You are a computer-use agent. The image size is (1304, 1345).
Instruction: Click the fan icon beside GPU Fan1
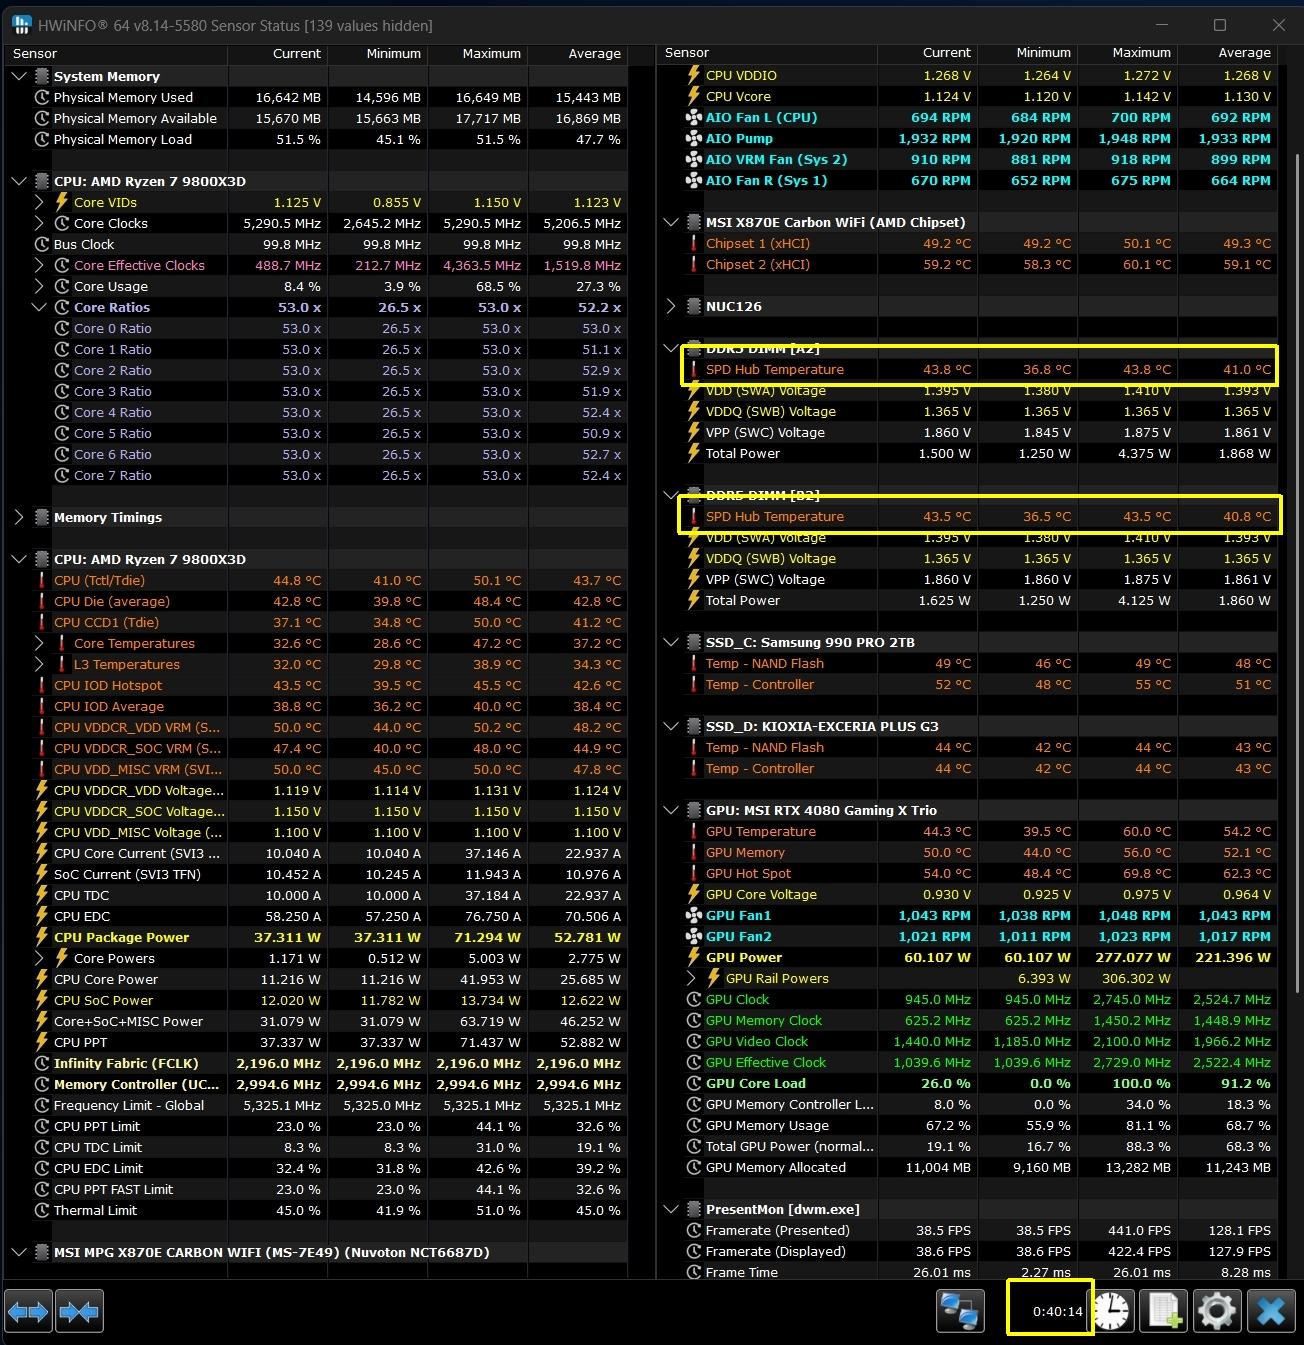pos(694,916)
